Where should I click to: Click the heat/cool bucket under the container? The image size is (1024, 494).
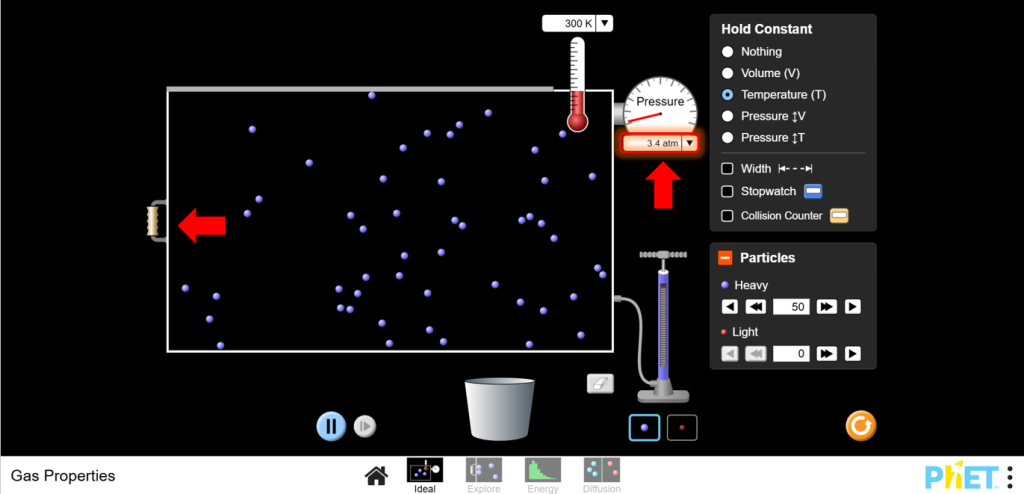click(500, 408)
